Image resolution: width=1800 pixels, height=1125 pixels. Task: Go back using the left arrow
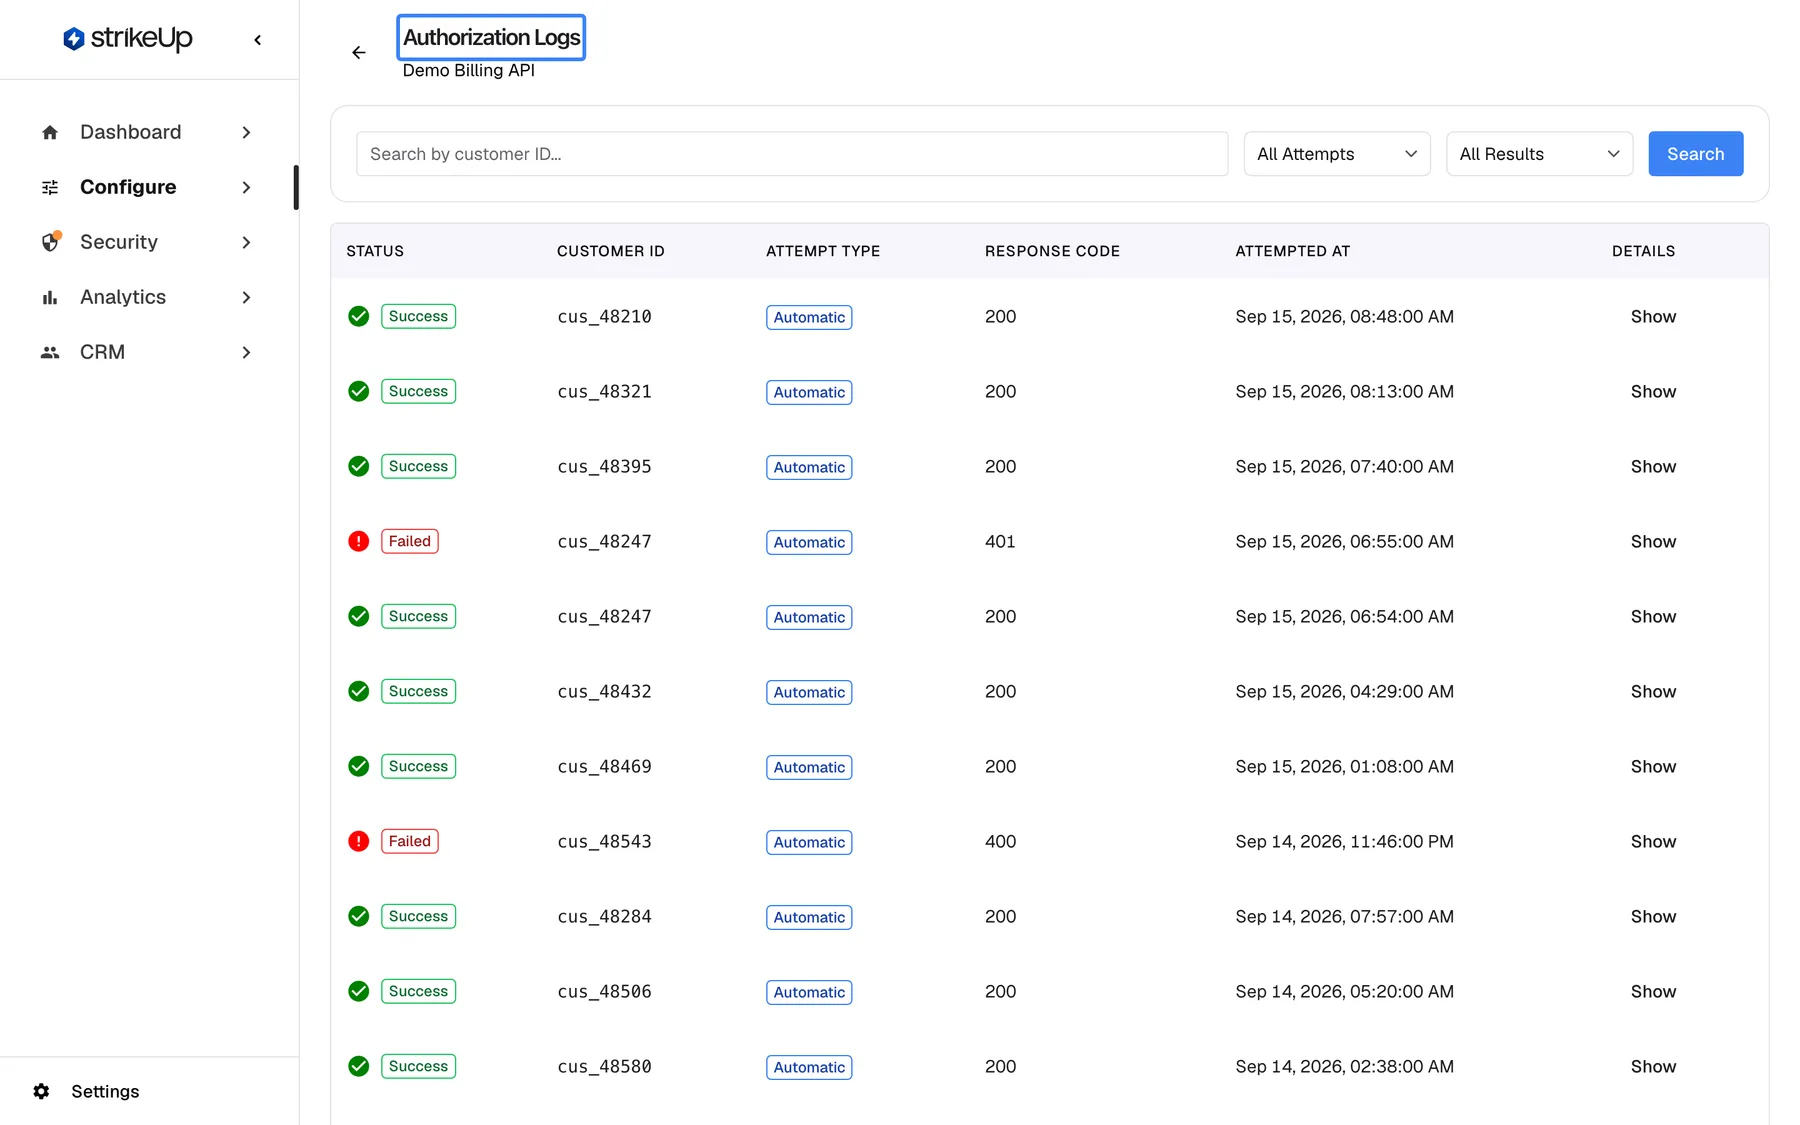coord(359,52)
